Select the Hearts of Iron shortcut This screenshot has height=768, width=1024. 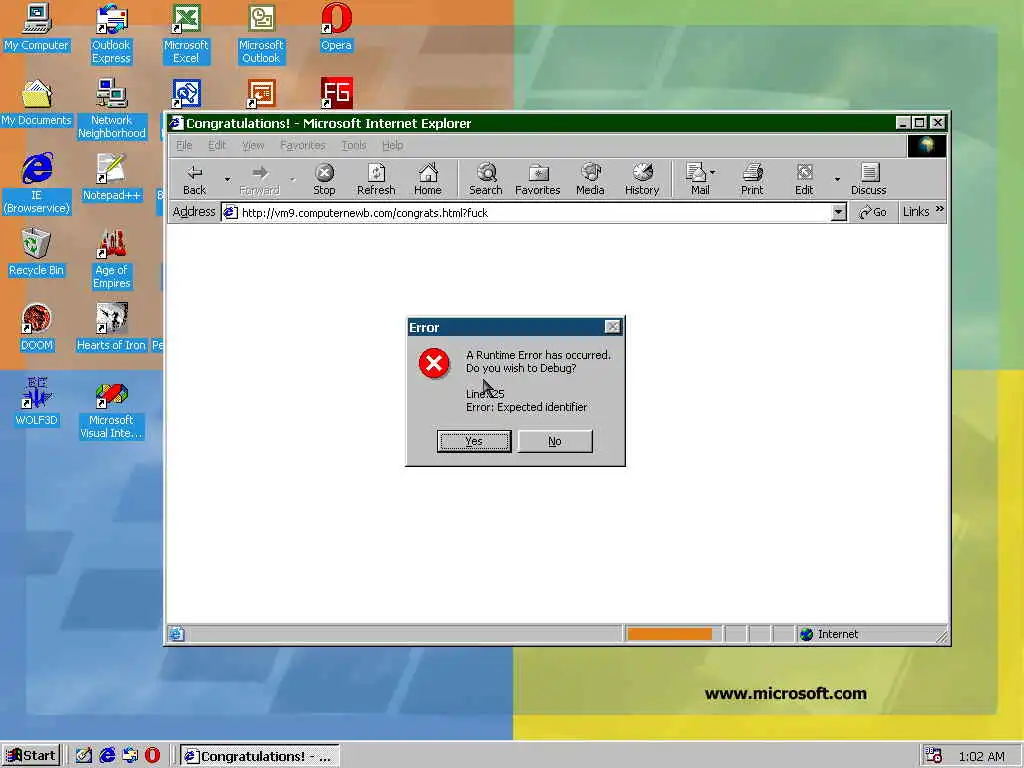click(111, 328)
